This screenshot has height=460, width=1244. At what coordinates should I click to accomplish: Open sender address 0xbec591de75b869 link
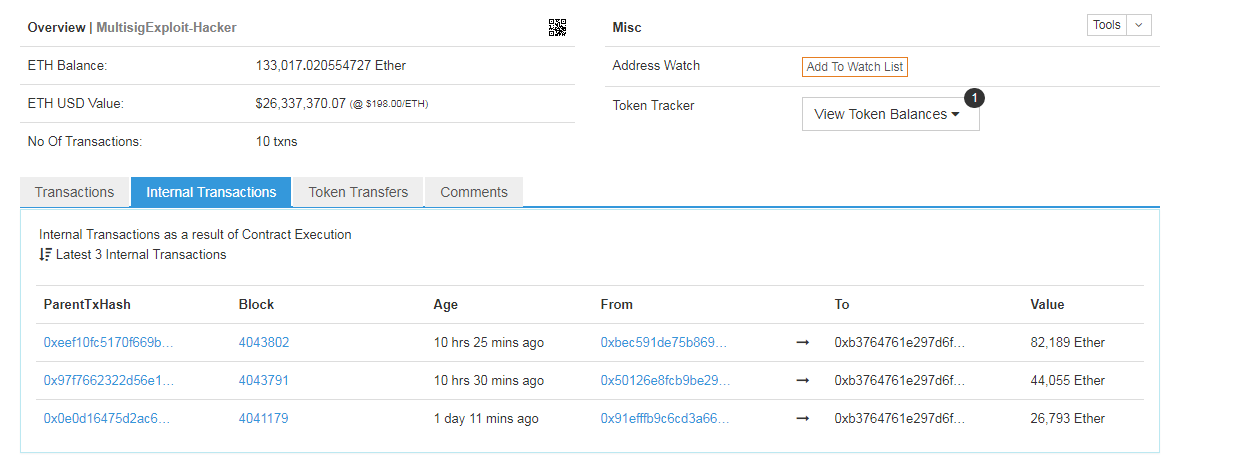click(x=664, y=343)
